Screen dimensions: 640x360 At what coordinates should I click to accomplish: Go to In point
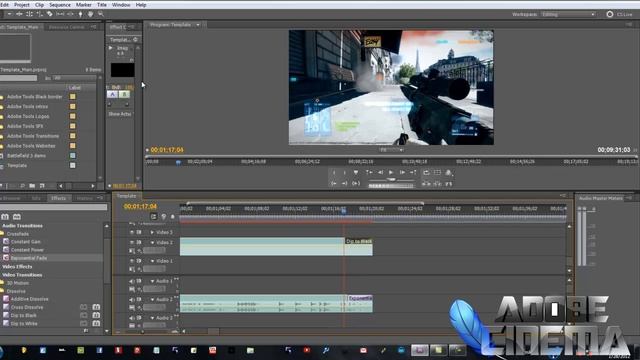coord(334,184)
